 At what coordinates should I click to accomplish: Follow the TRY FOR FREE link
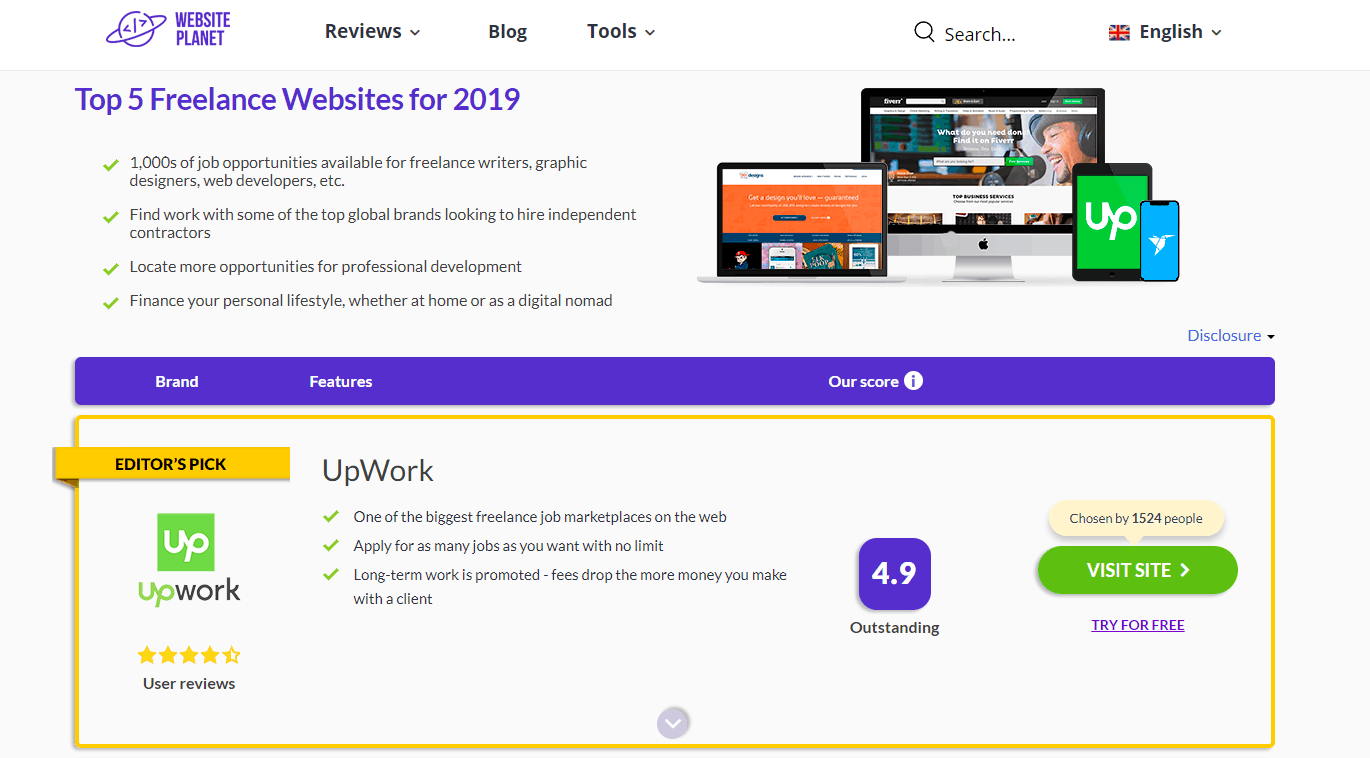tap(1138, 625)
